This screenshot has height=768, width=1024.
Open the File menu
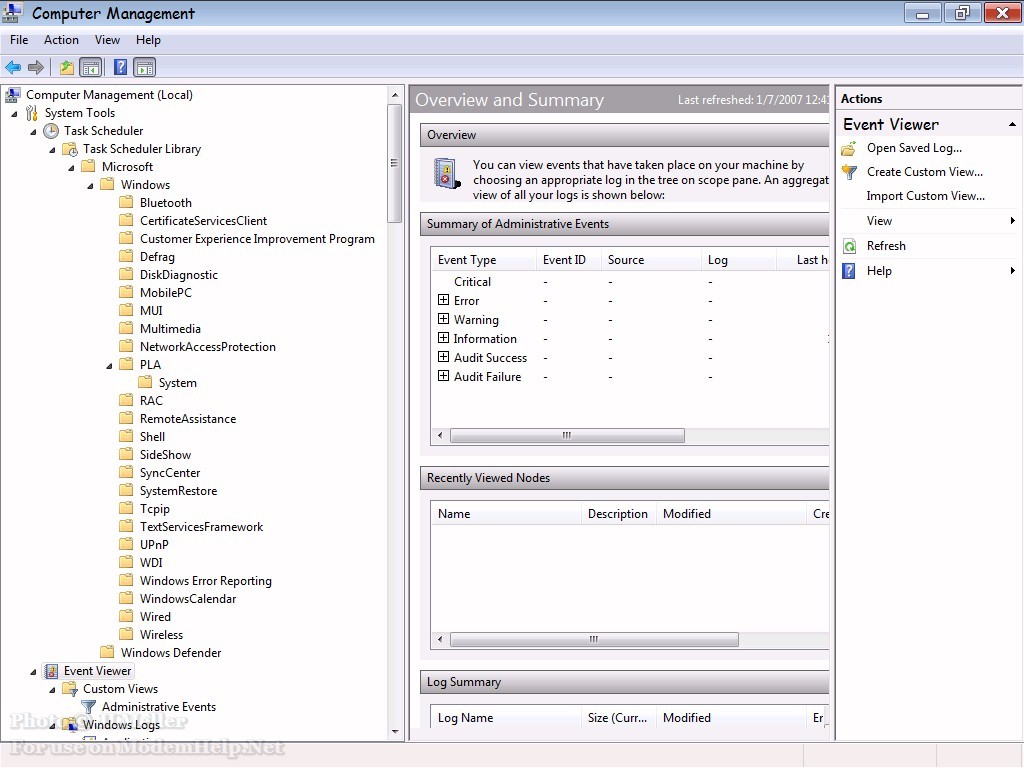point(19,40)
